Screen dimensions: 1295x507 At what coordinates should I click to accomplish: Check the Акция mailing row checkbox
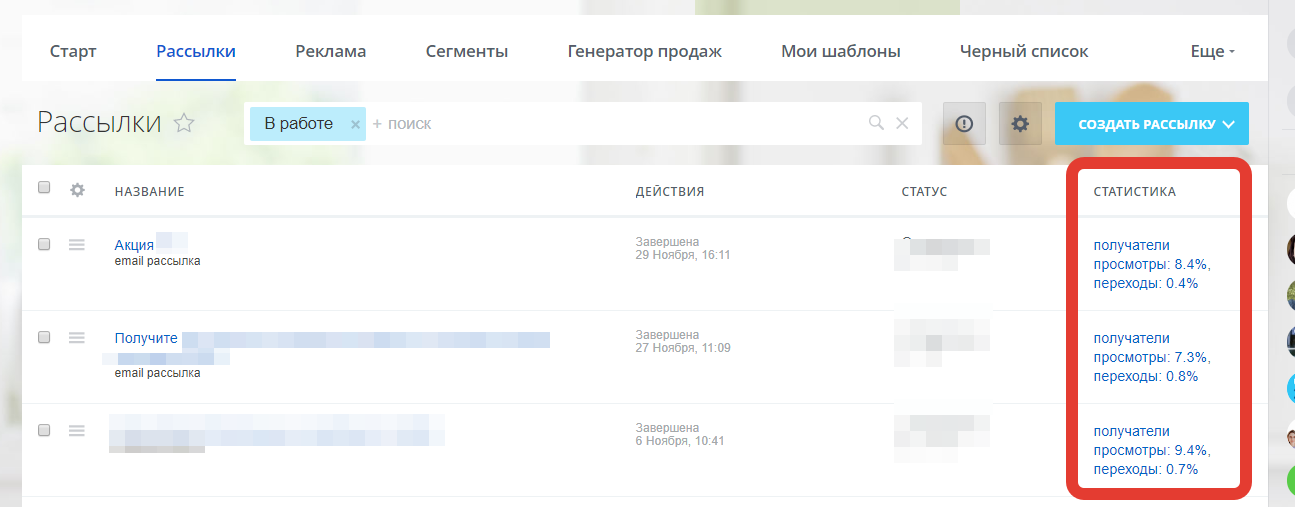pyautogui.click(x=44, y=244)
